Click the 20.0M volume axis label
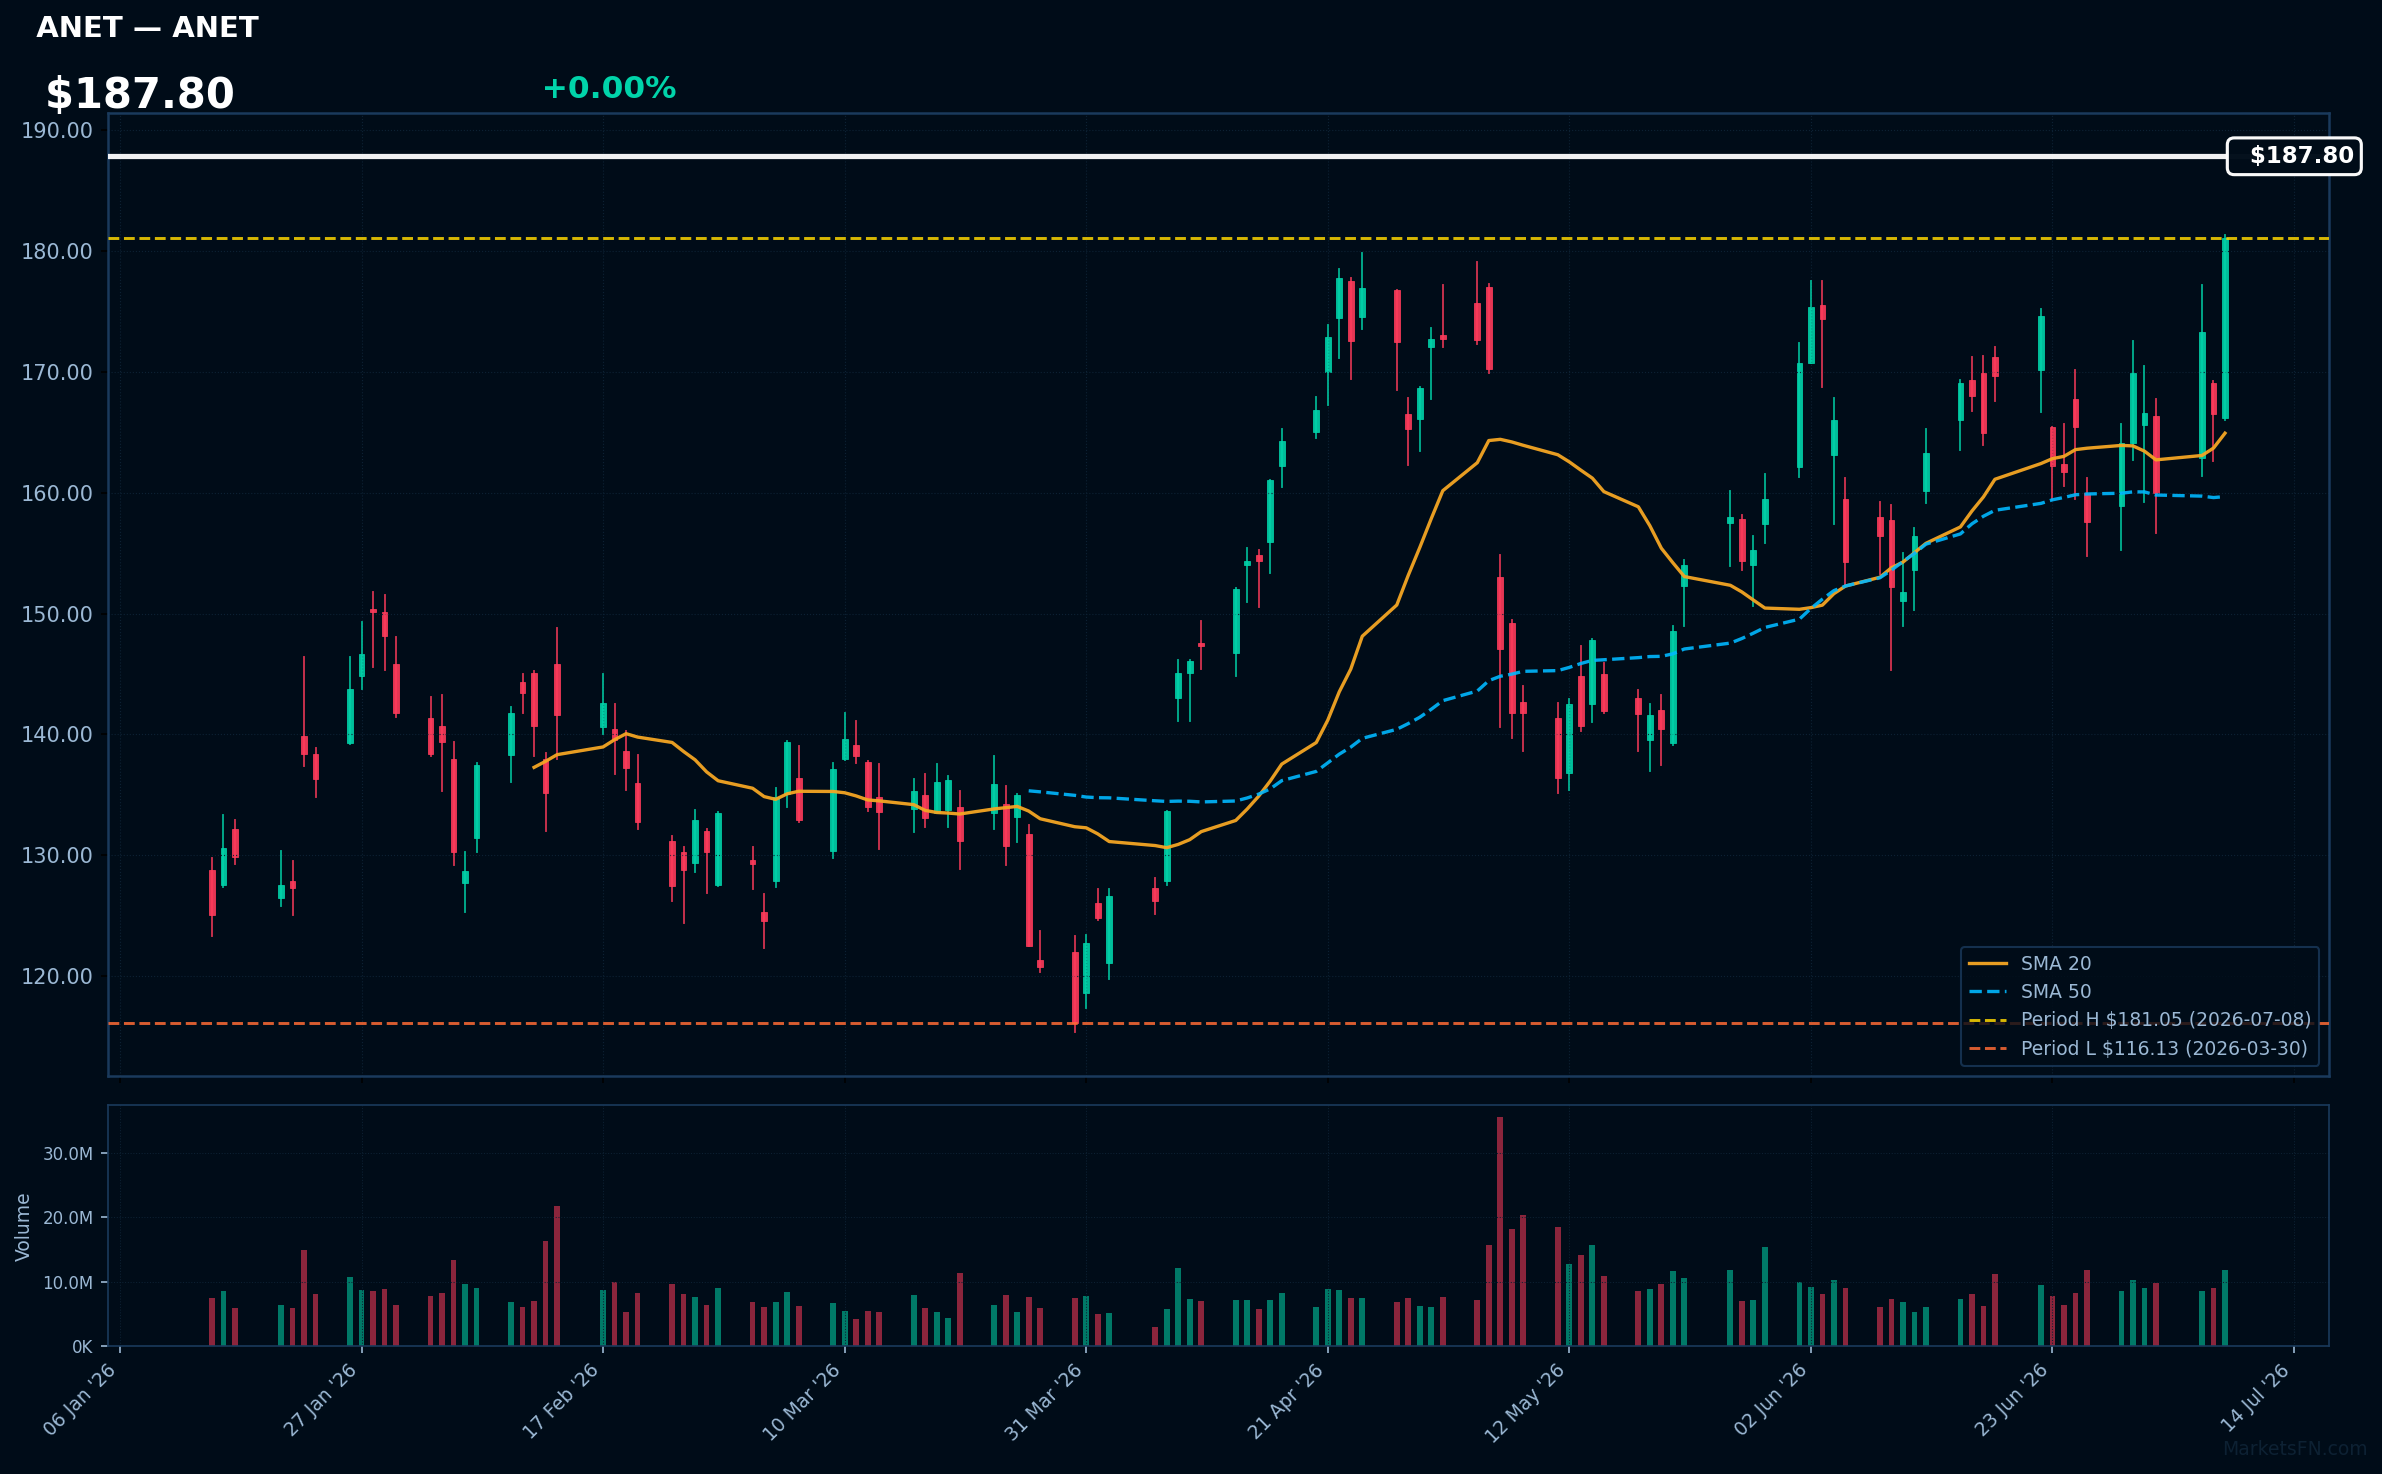This screenshot has width=2382, height=1474. point(68,1218)
